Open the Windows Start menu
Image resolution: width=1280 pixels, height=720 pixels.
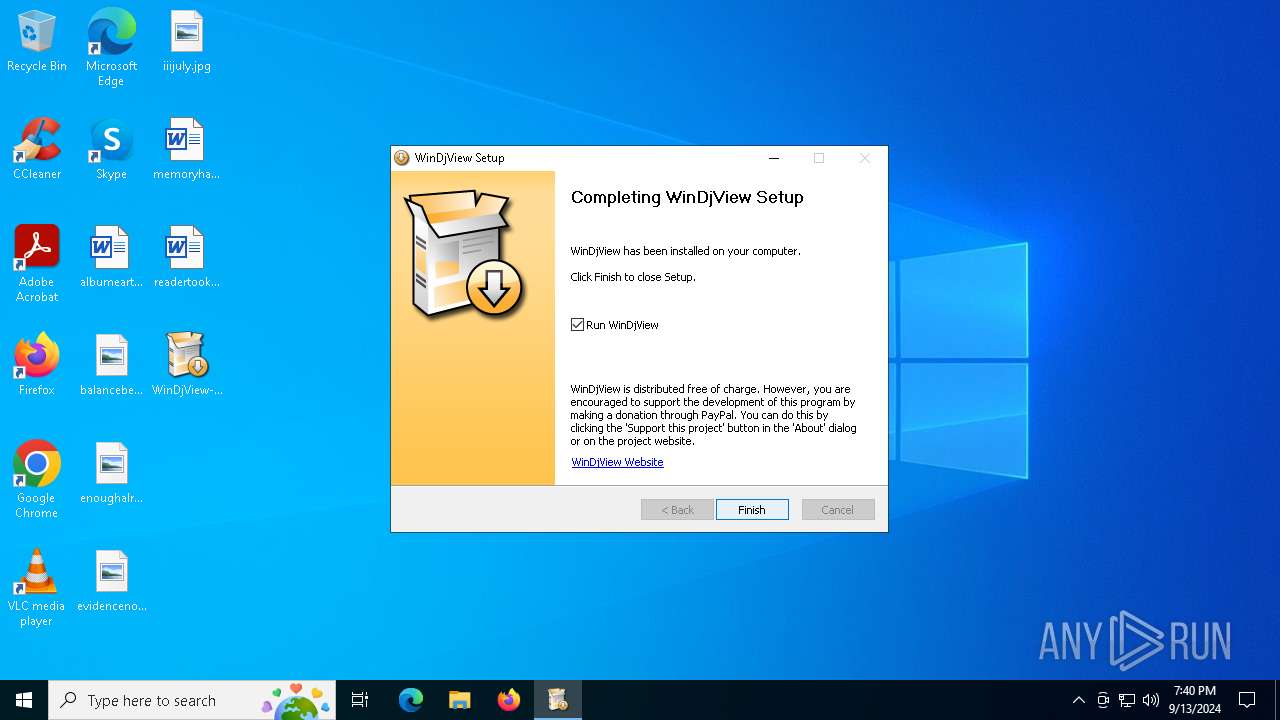(x=24, y=700)
